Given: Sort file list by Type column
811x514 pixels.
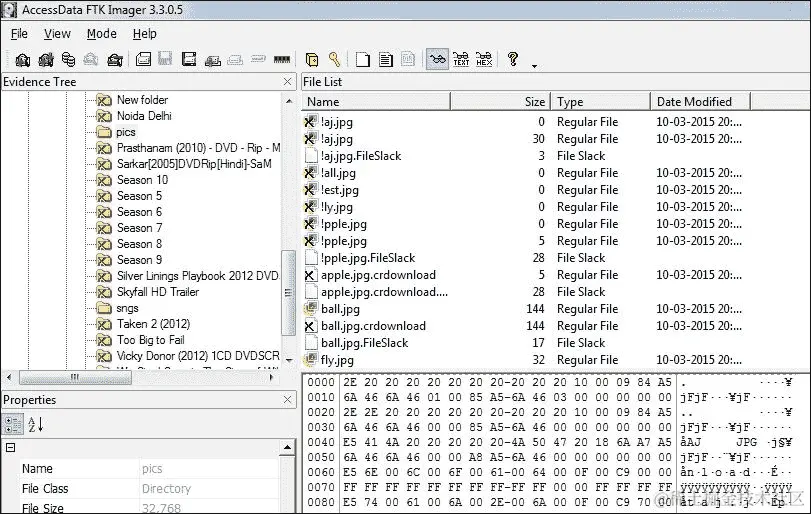Looking at the screenshot, I should tap(600, 102).
